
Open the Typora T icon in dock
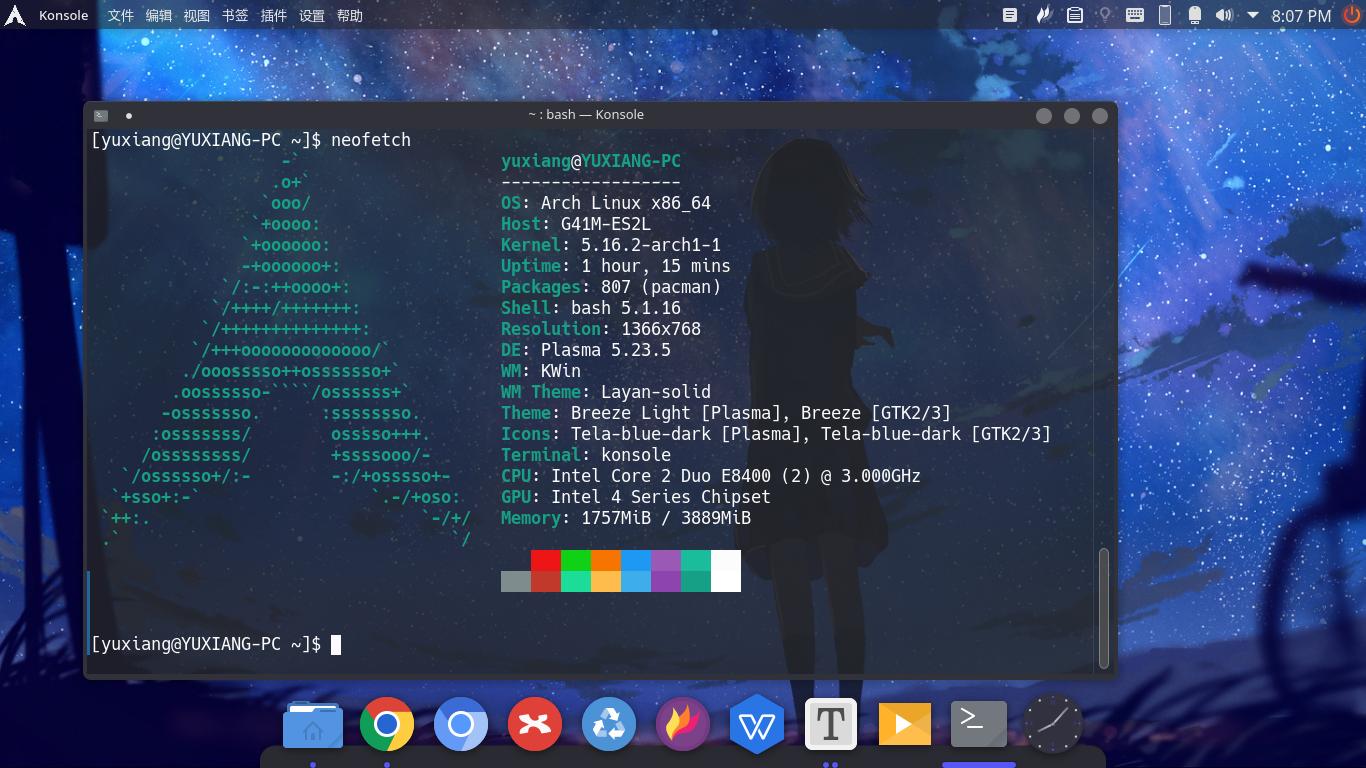pyautogui.click(x=831, y=724)
